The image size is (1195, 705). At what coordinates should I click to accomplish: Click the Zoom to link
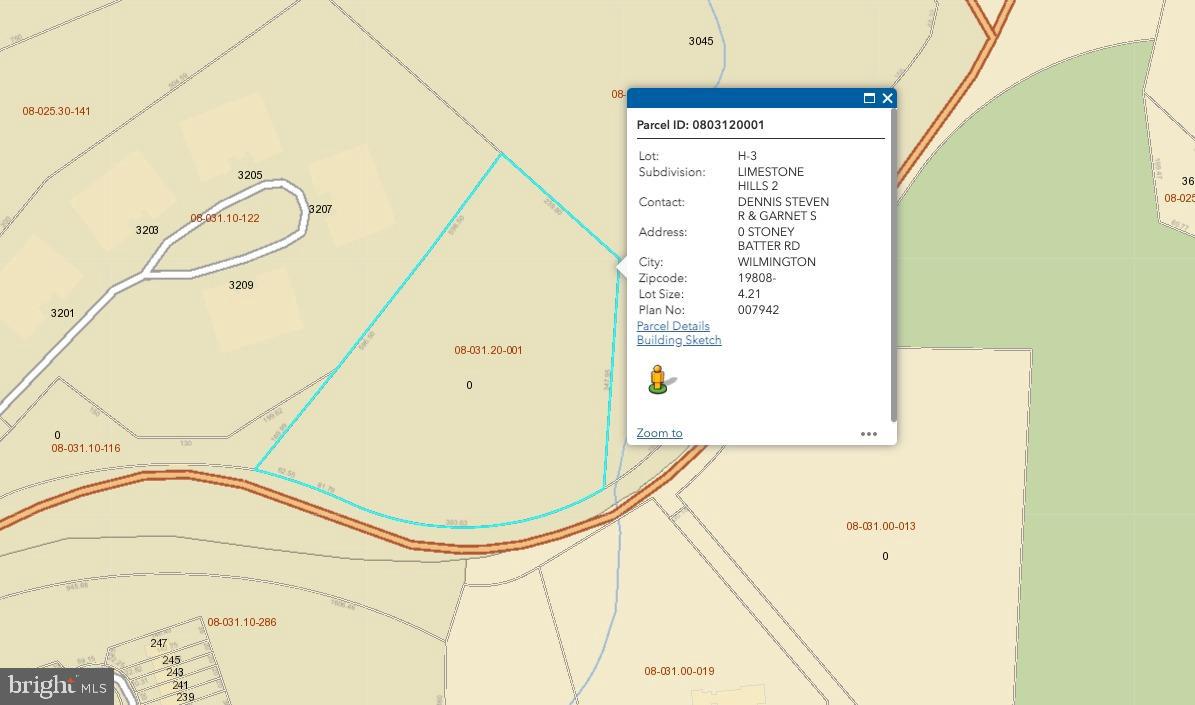pyautogui.click(x=659, y=433)
